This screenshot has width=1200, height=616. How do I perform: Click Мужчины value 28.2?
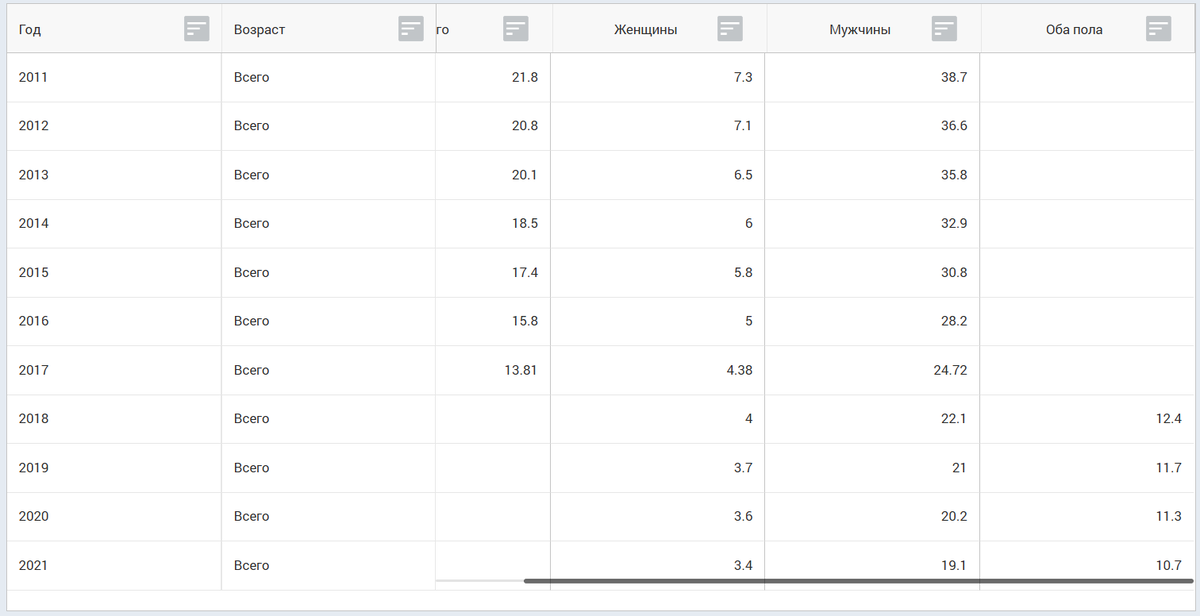(x=954, y=321)
